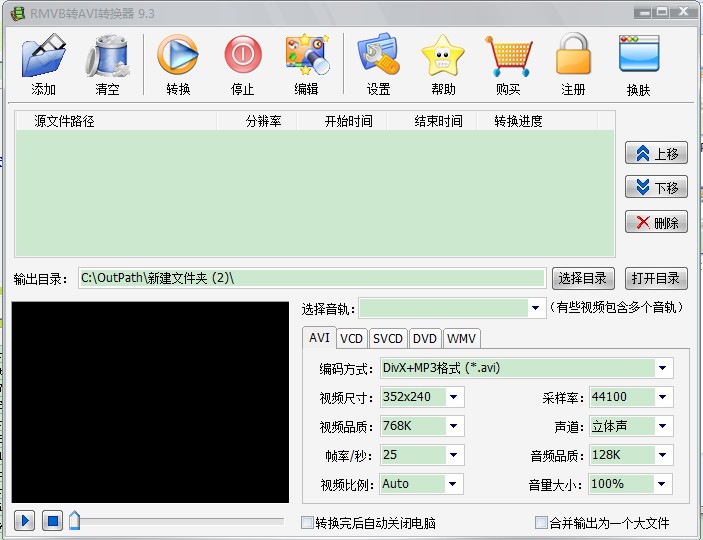Click the 结束时间 column header
The height and width of the screenshot is (540, 703).
(432, 121)
